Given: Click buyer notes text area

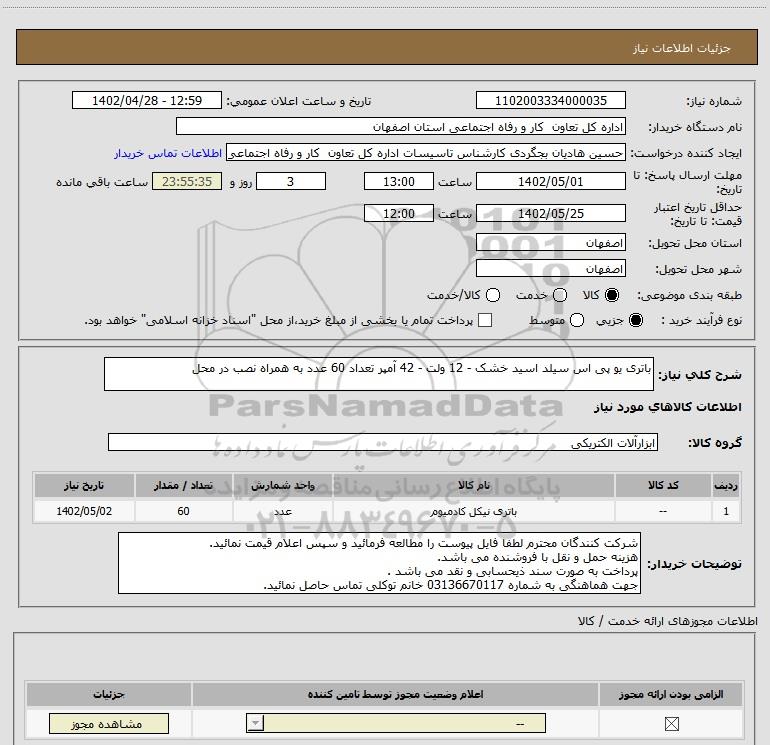Looking at the screenshot, I should [x=379, y=563].
